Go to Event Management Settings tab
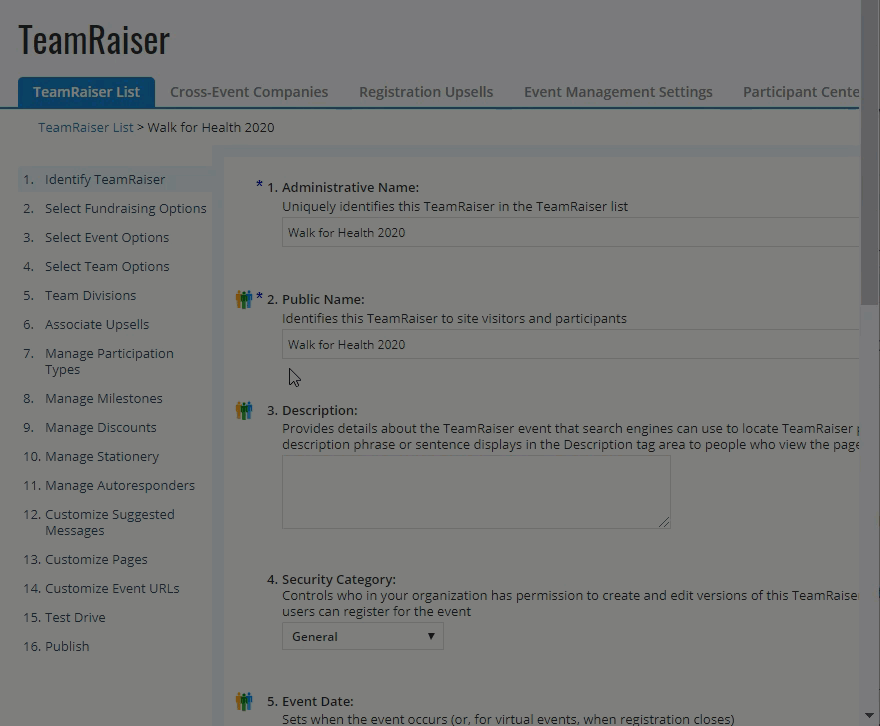The height and width of the screenshot is (726, 880). [618, 92]
